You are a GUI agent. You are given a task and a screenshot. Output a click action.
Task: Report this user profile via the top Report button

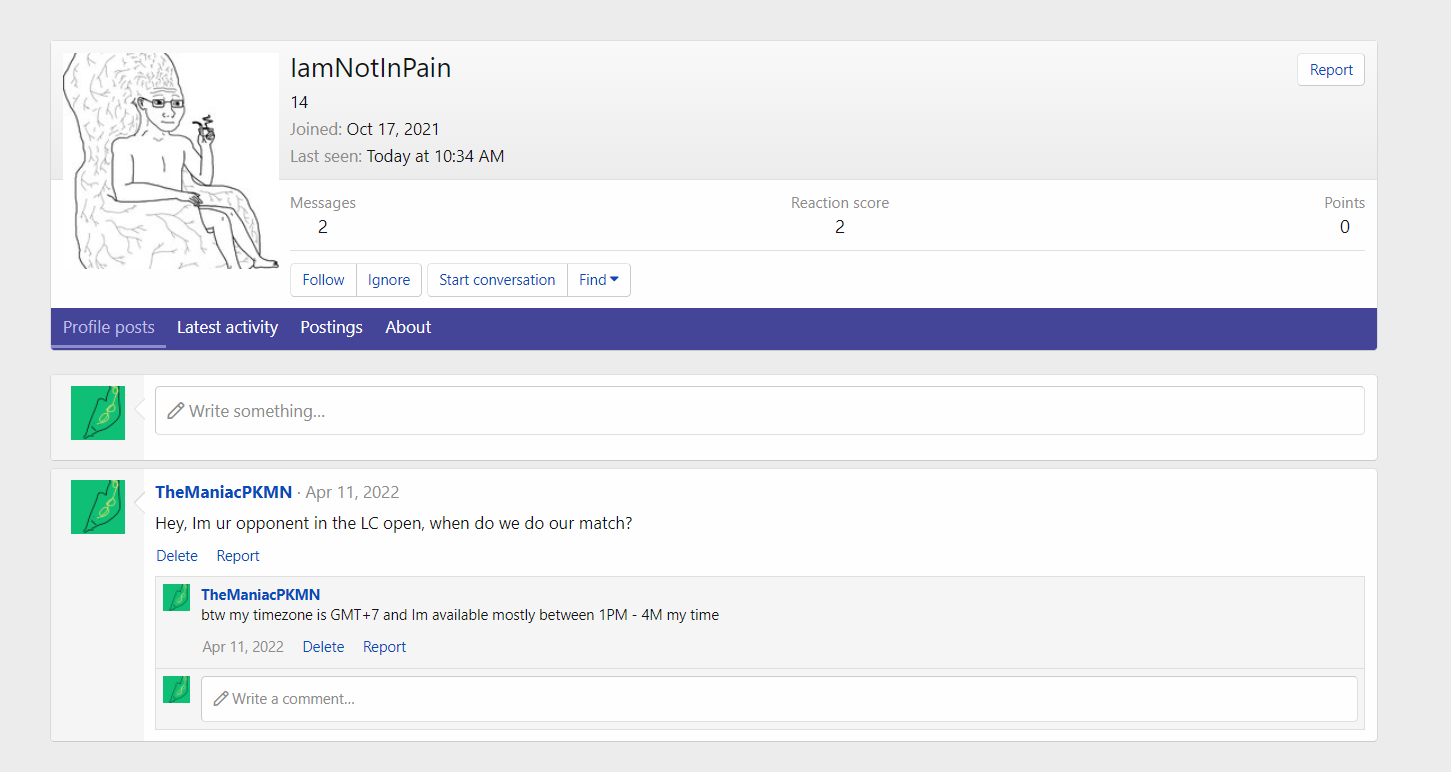1330,70
